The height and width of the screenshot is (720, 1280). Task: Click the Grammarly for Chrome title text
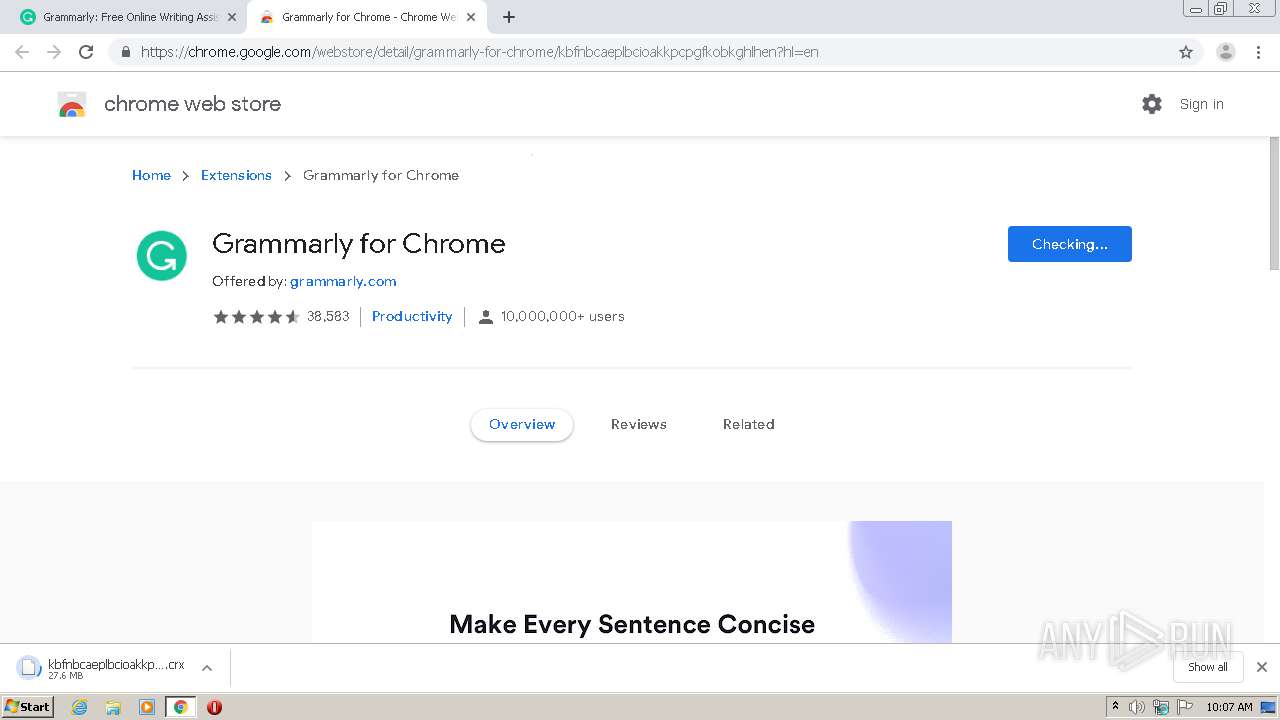(359, 244)
